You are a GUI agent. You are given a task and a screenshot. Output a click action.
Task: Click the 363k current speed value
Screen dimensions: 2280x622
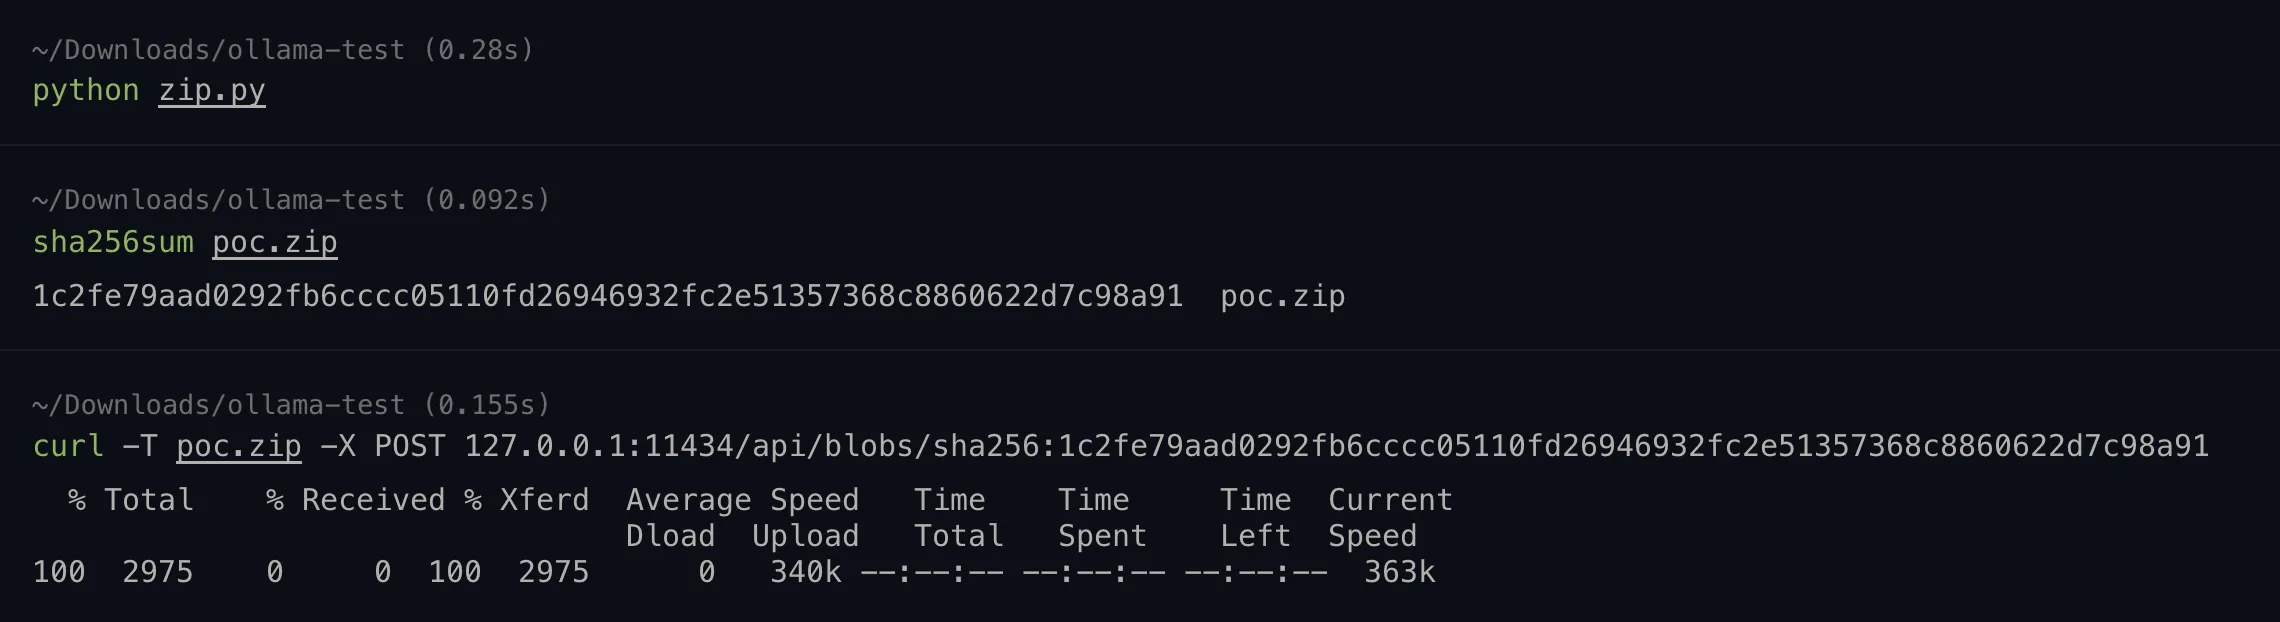click(x=1399, y=572)
